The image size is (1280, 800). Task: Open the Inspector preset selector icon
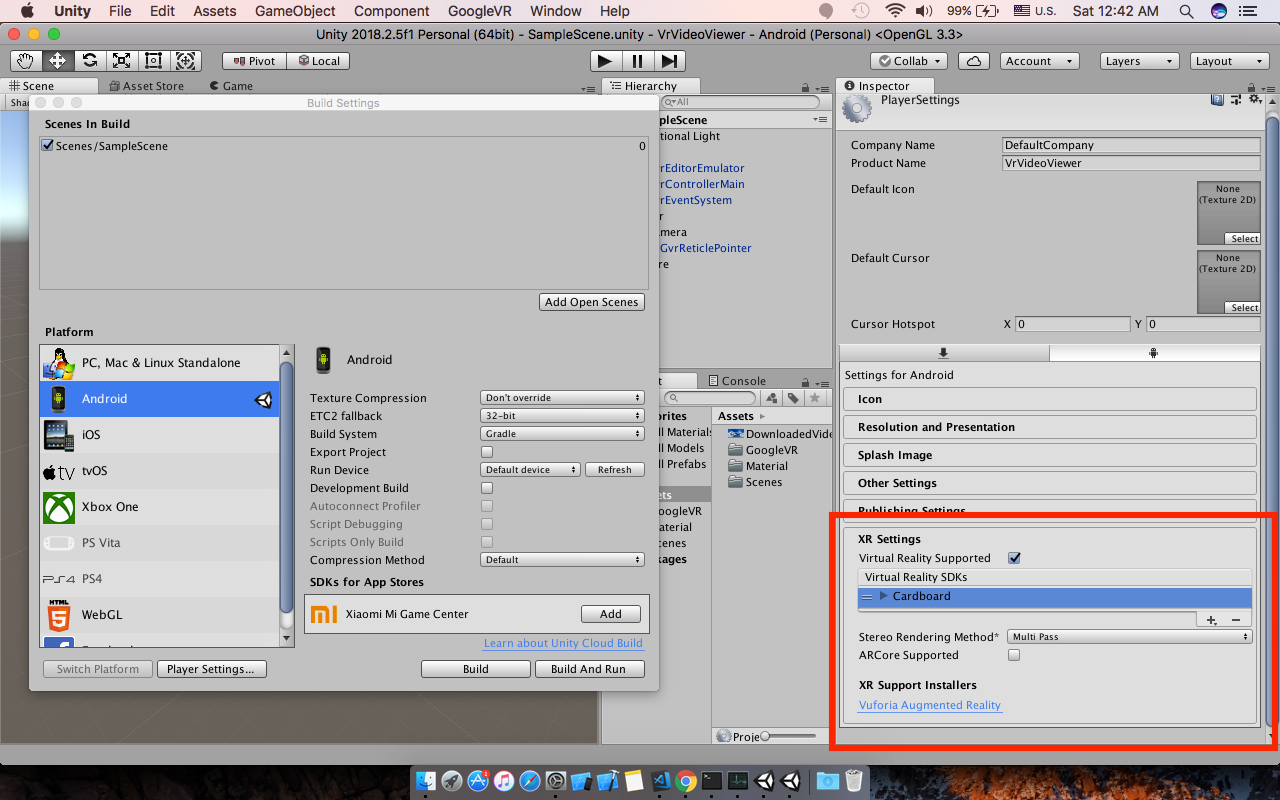point(1235,100)
